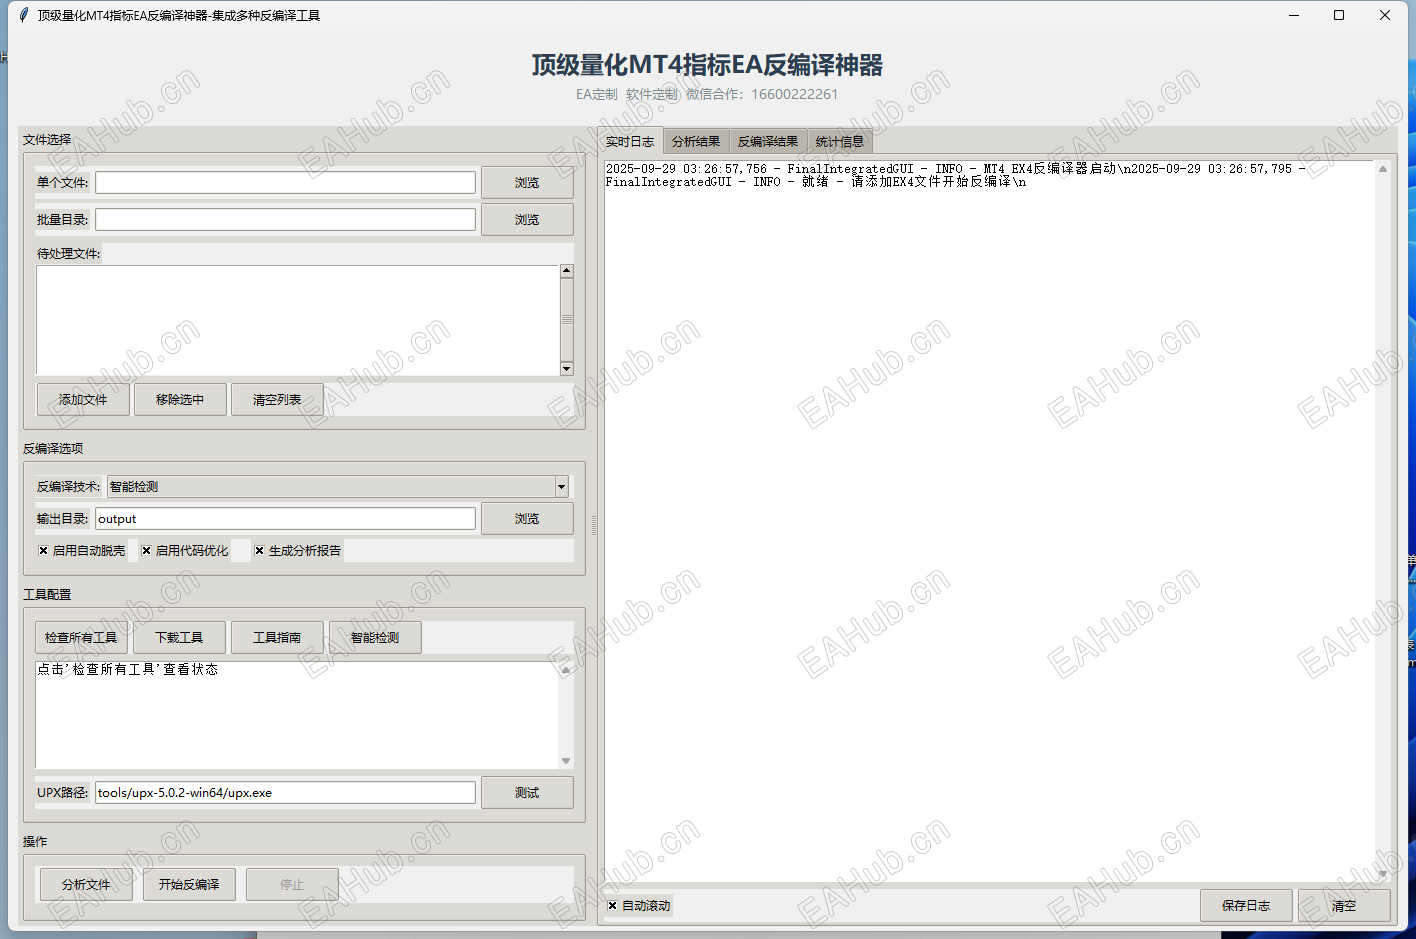The height and width of the screenshot is (939, 1416).
Task: Click the 微信合作: 16600222261 text
Action: click(762, 94)
